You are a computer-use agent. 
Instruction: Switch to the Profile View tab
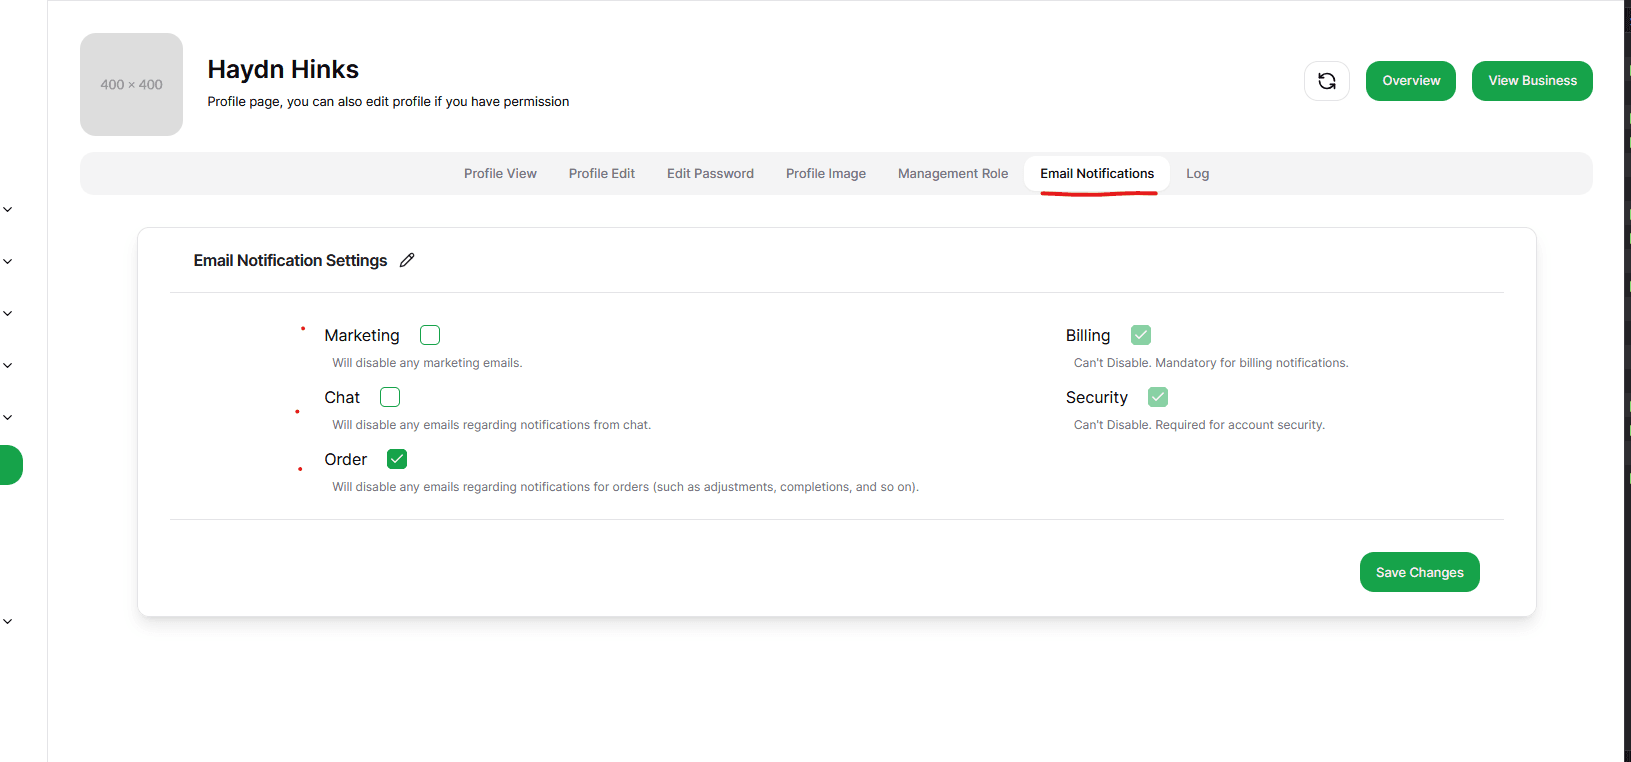(x=500, y=174)
